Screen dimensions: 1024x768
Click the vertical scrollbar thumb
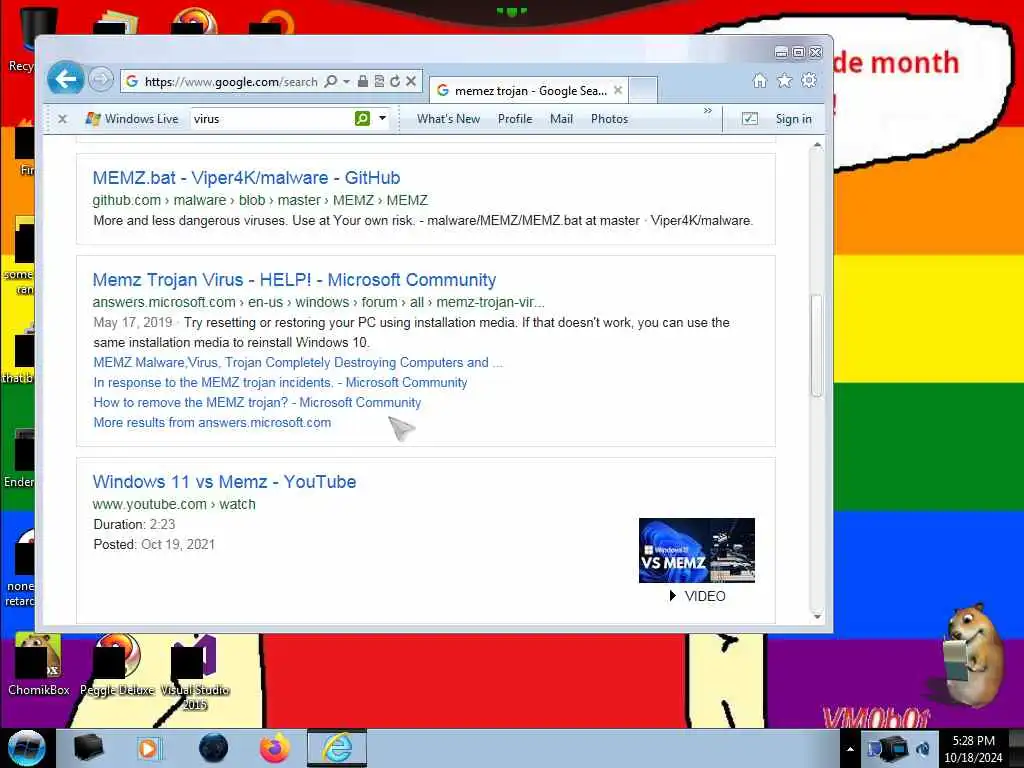click(x=817, y=345)
